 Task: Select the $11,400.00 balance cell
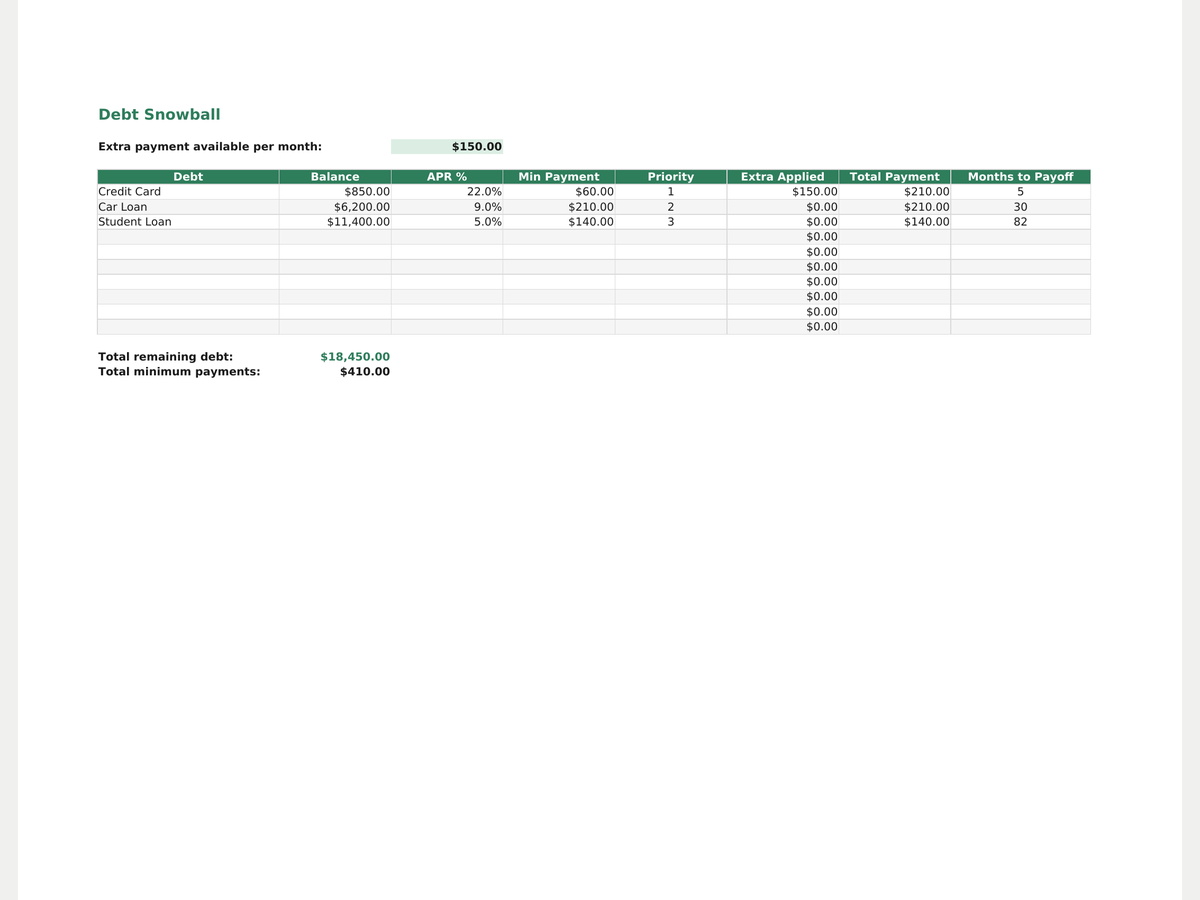[x=335, y=222]
